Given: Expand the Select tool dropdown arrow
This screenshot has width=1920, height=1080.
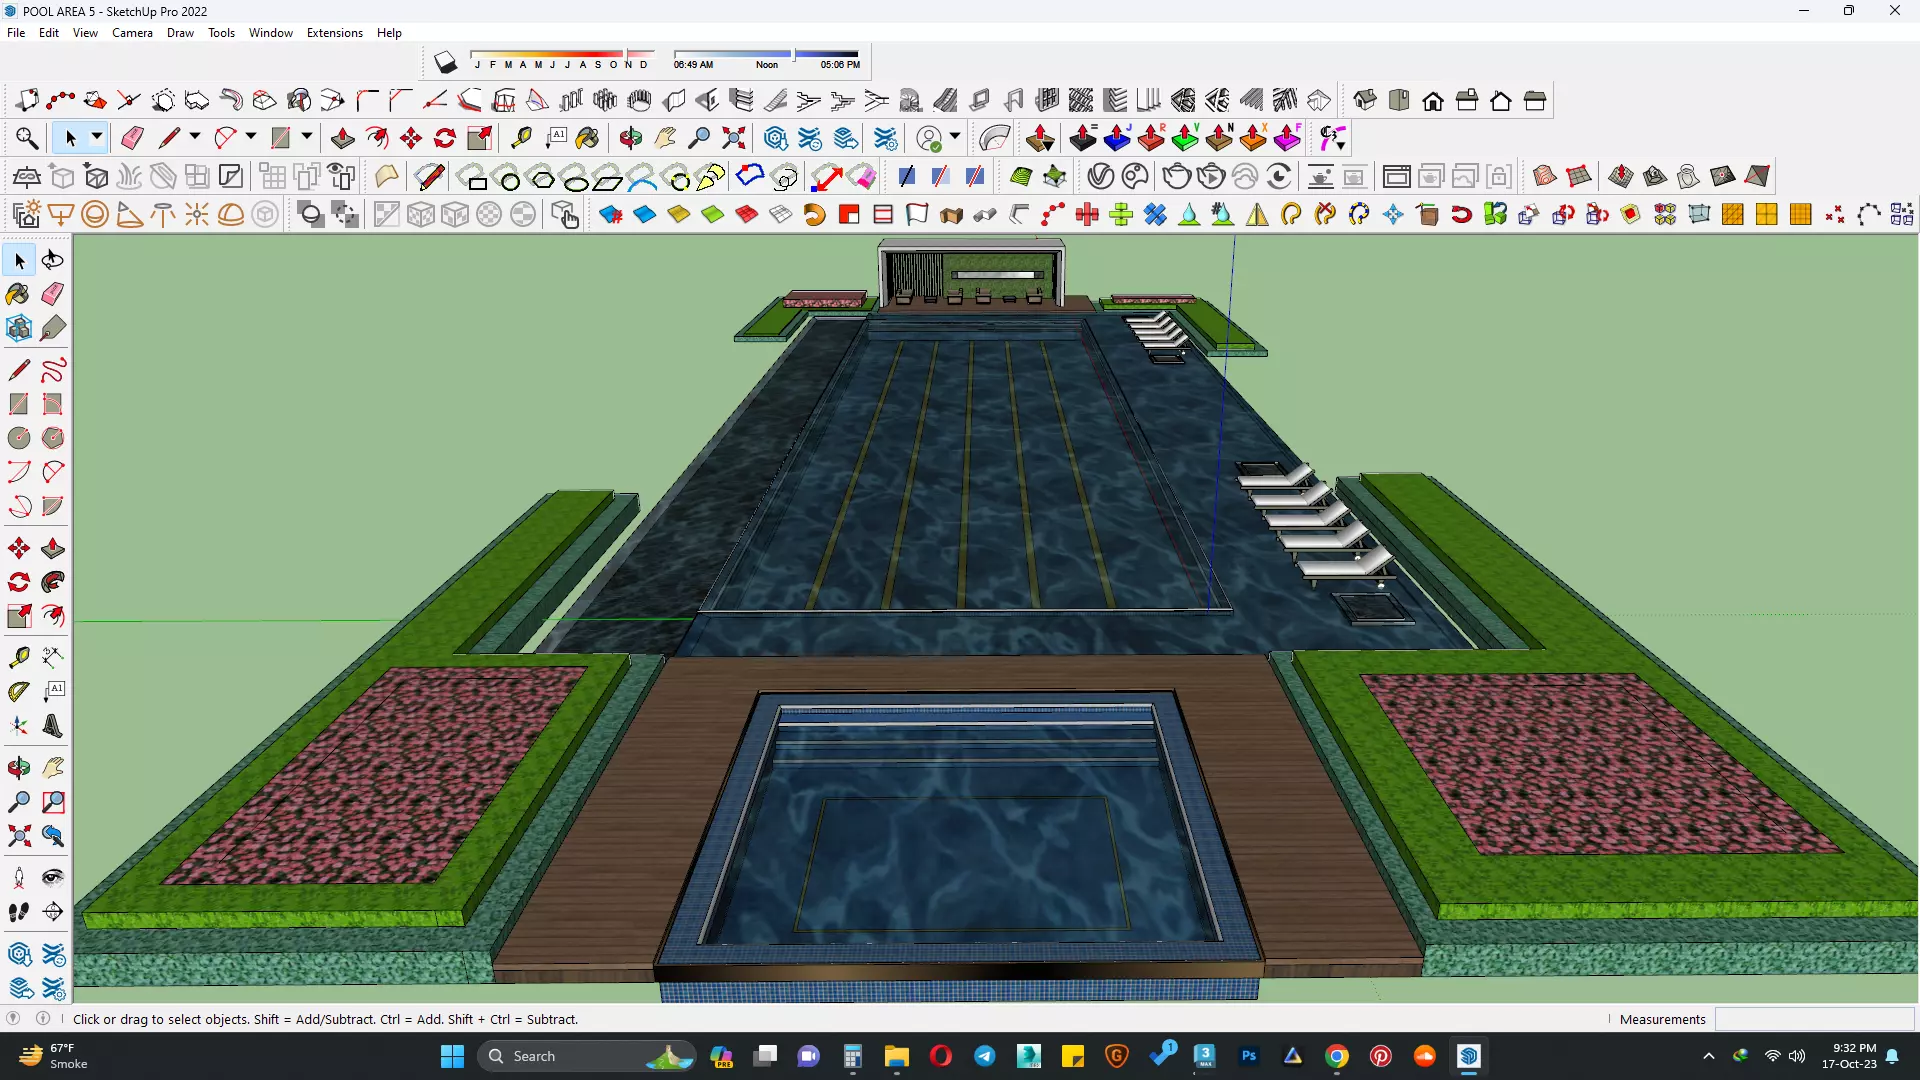Looking at the screenshot, I should click(97, 137).
